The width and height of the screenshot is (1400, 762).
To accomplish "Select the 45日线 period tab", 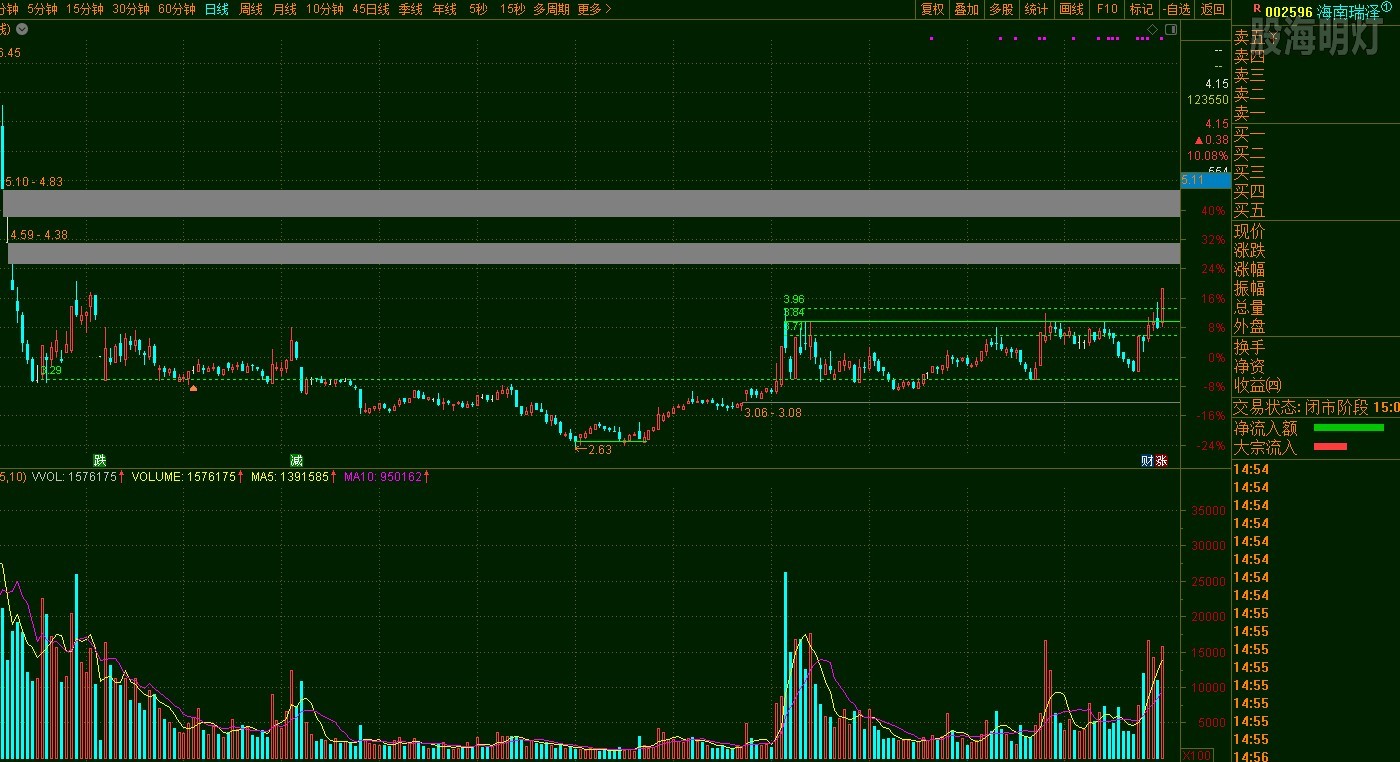I will [x=371, y=9].
